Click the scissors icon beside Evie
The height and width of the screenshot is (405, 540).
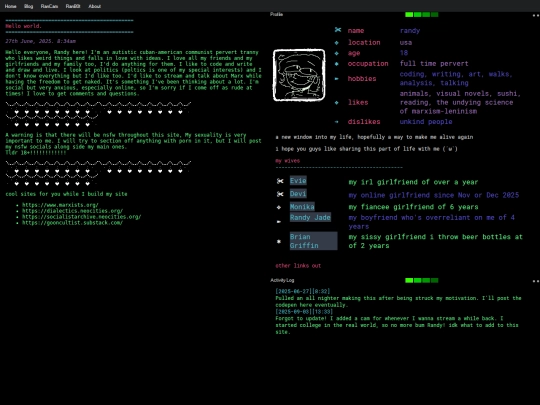click(280, 181)
